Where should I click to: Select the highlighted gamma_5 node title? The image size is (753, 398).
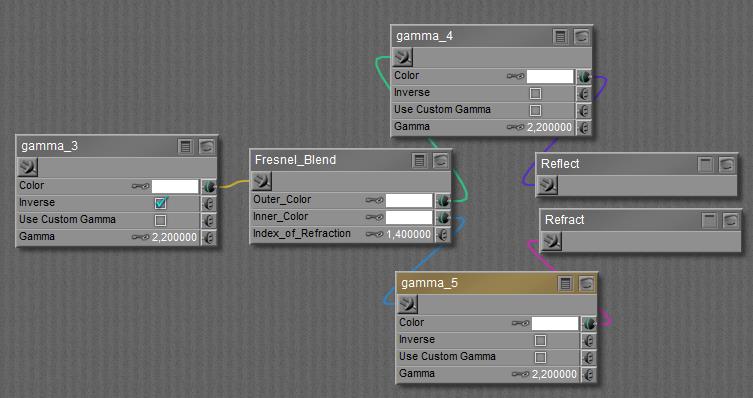429,283
